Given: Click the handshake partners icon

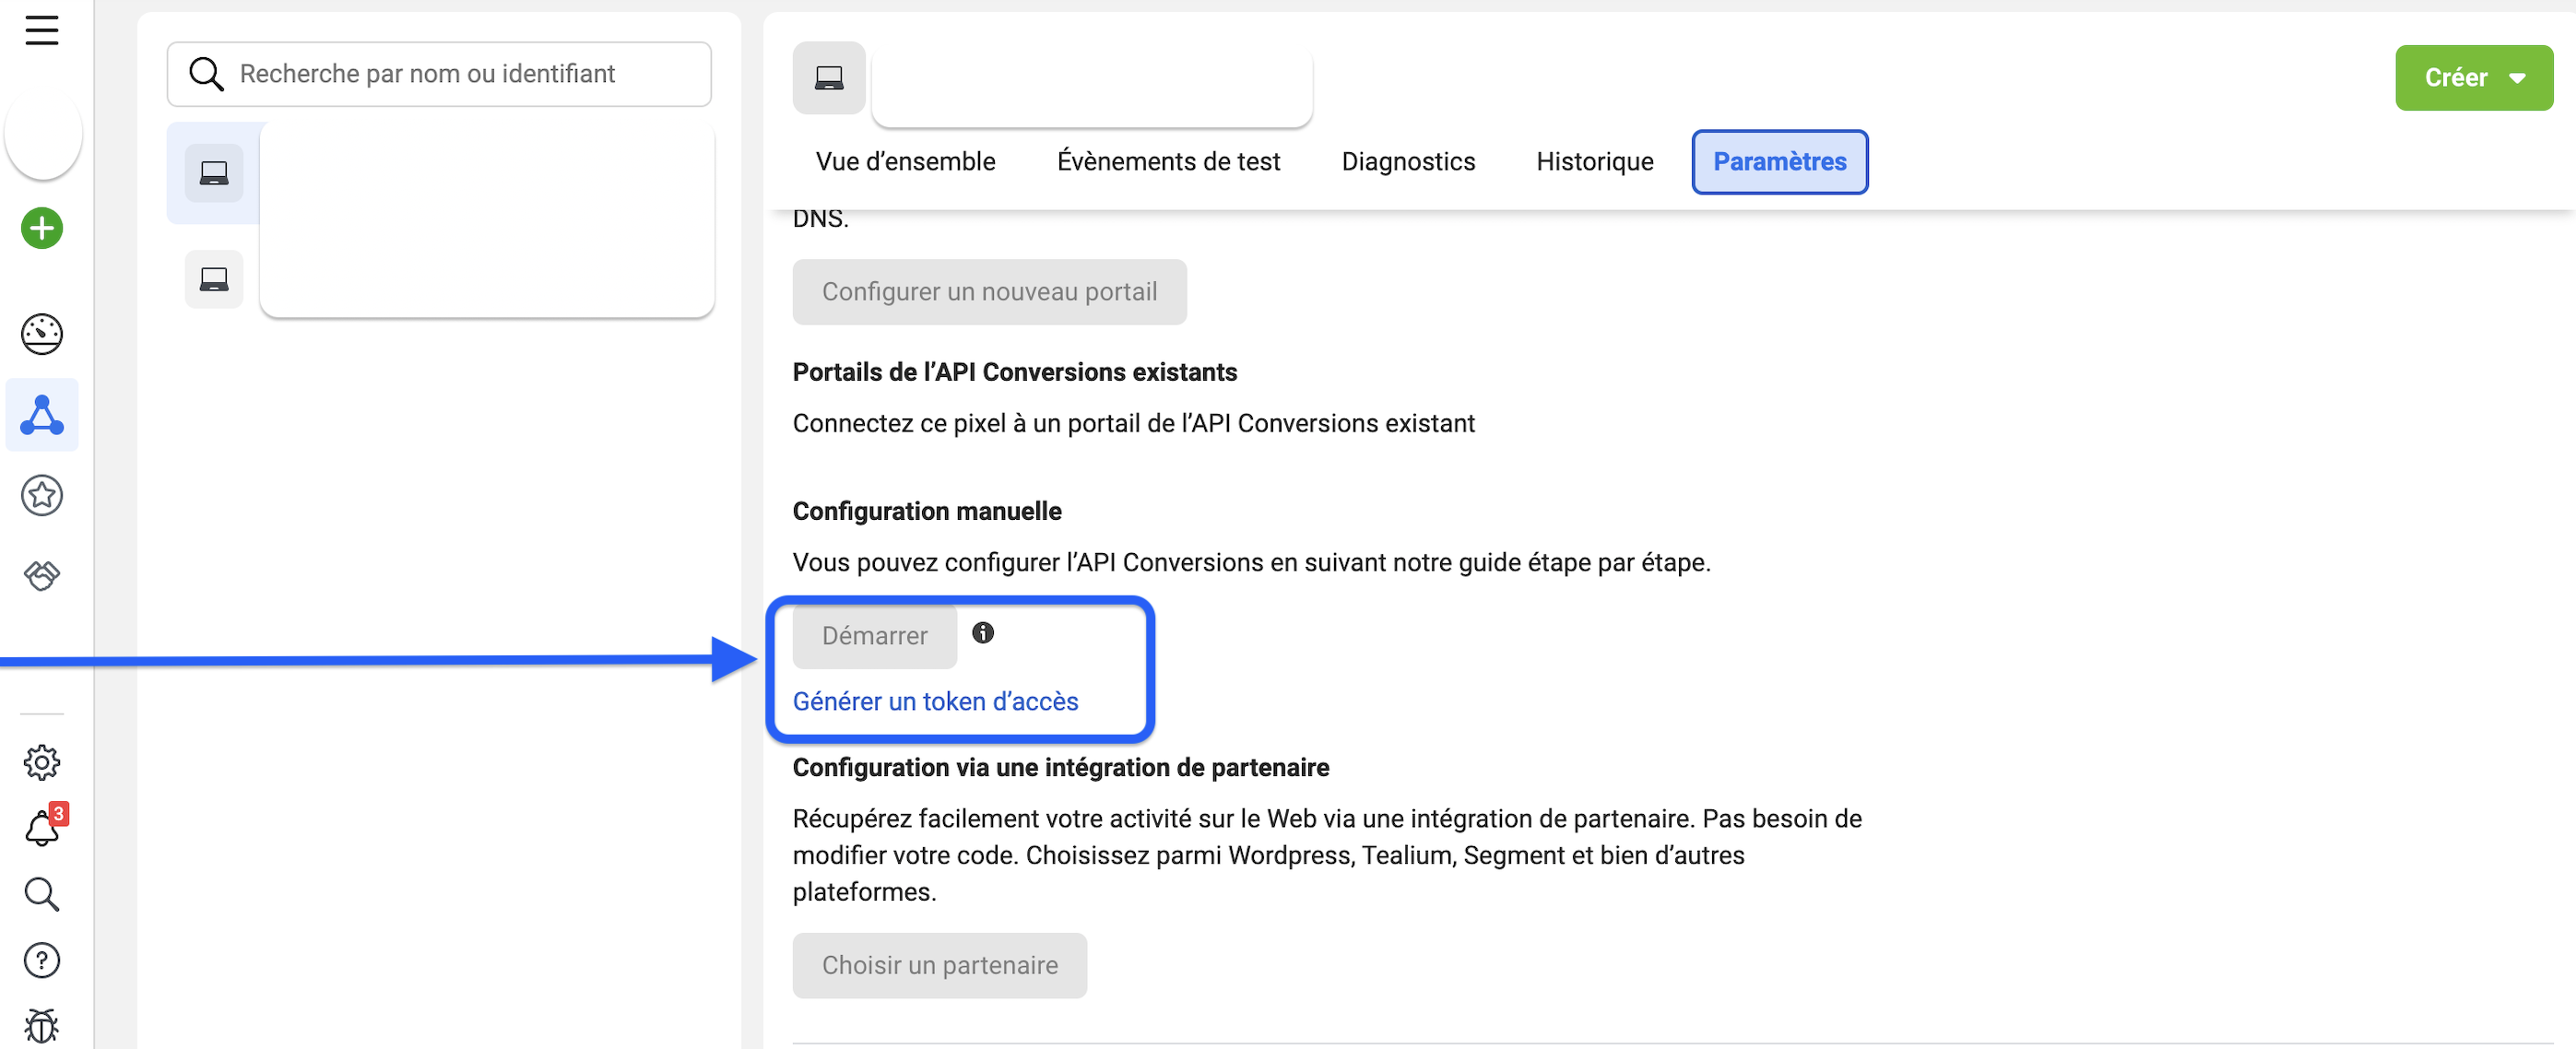Looking at the screenshot, I should (x=42, y=576).
